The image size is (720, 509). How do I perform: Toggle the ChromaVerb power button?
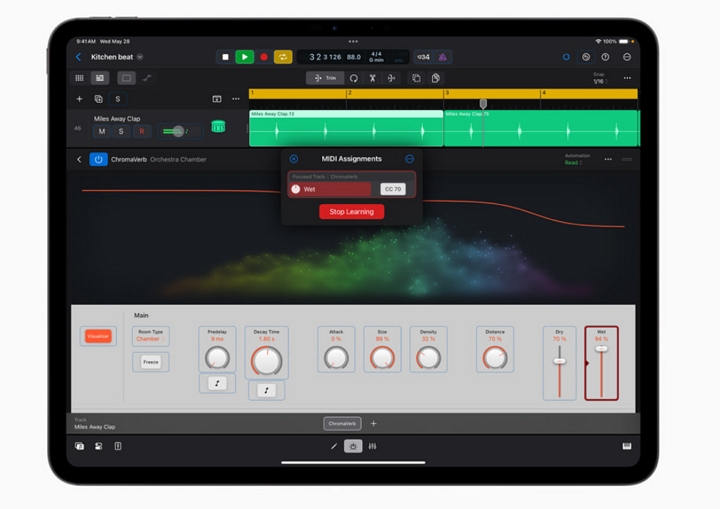tap(98, 159)
